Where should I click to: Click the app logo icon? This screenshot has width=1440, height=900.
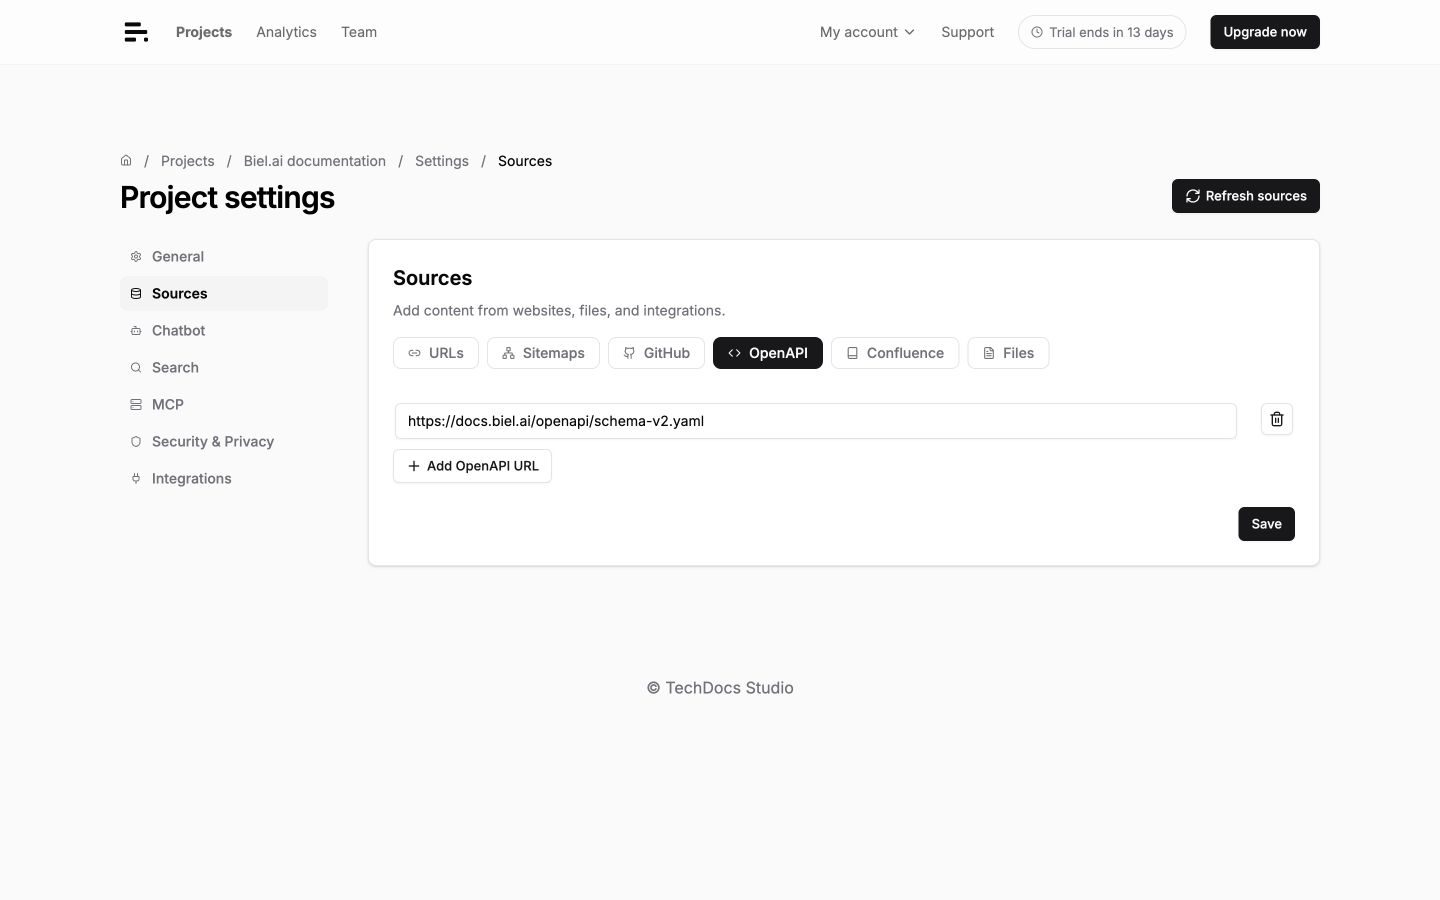[136, 32]
